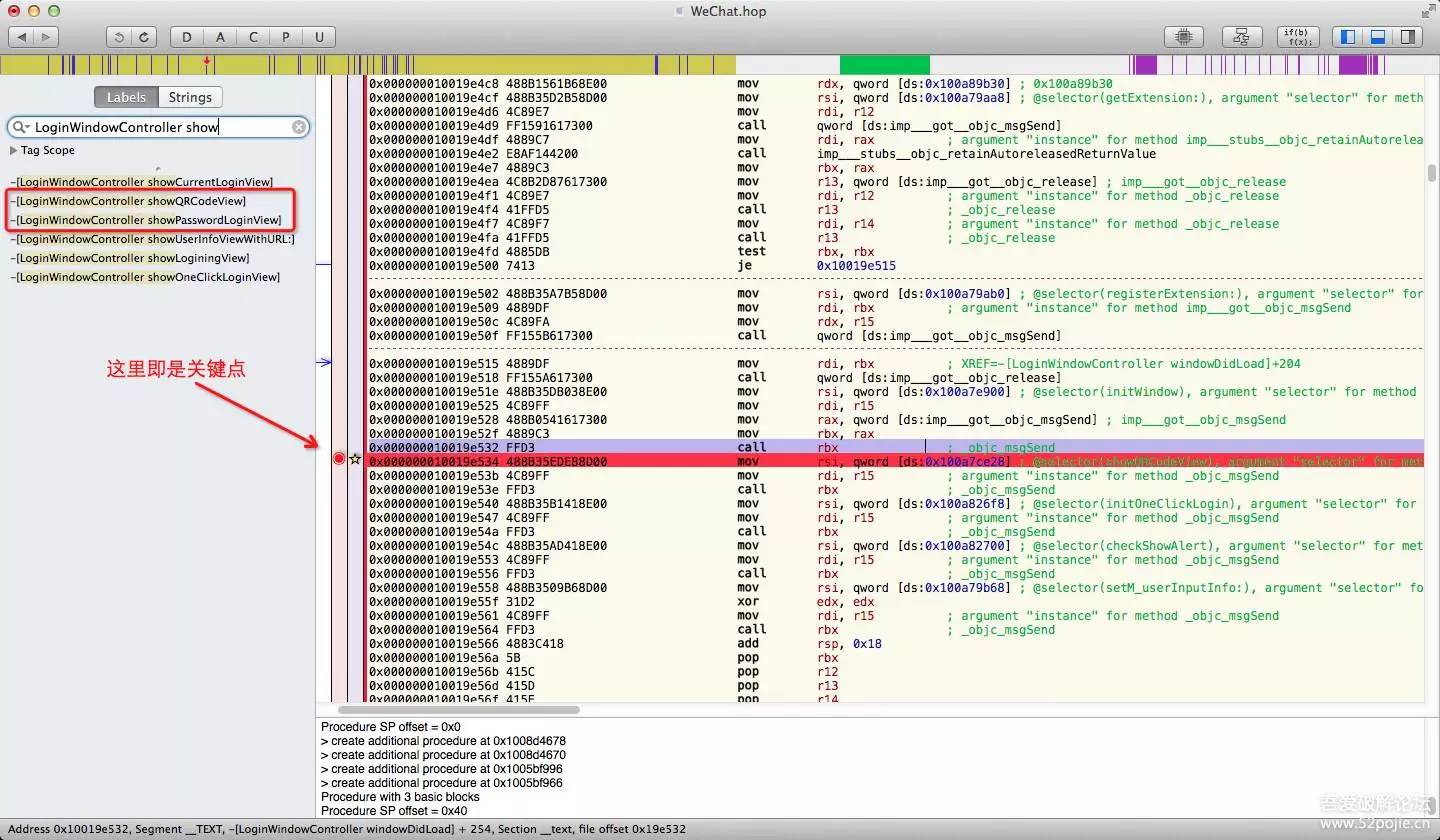The width and height of the screenshot is (1440, 840).
Task: Select highlighted call rbx line at 0x10019e532
Action: pyautogui.click(x=895, y=447)
